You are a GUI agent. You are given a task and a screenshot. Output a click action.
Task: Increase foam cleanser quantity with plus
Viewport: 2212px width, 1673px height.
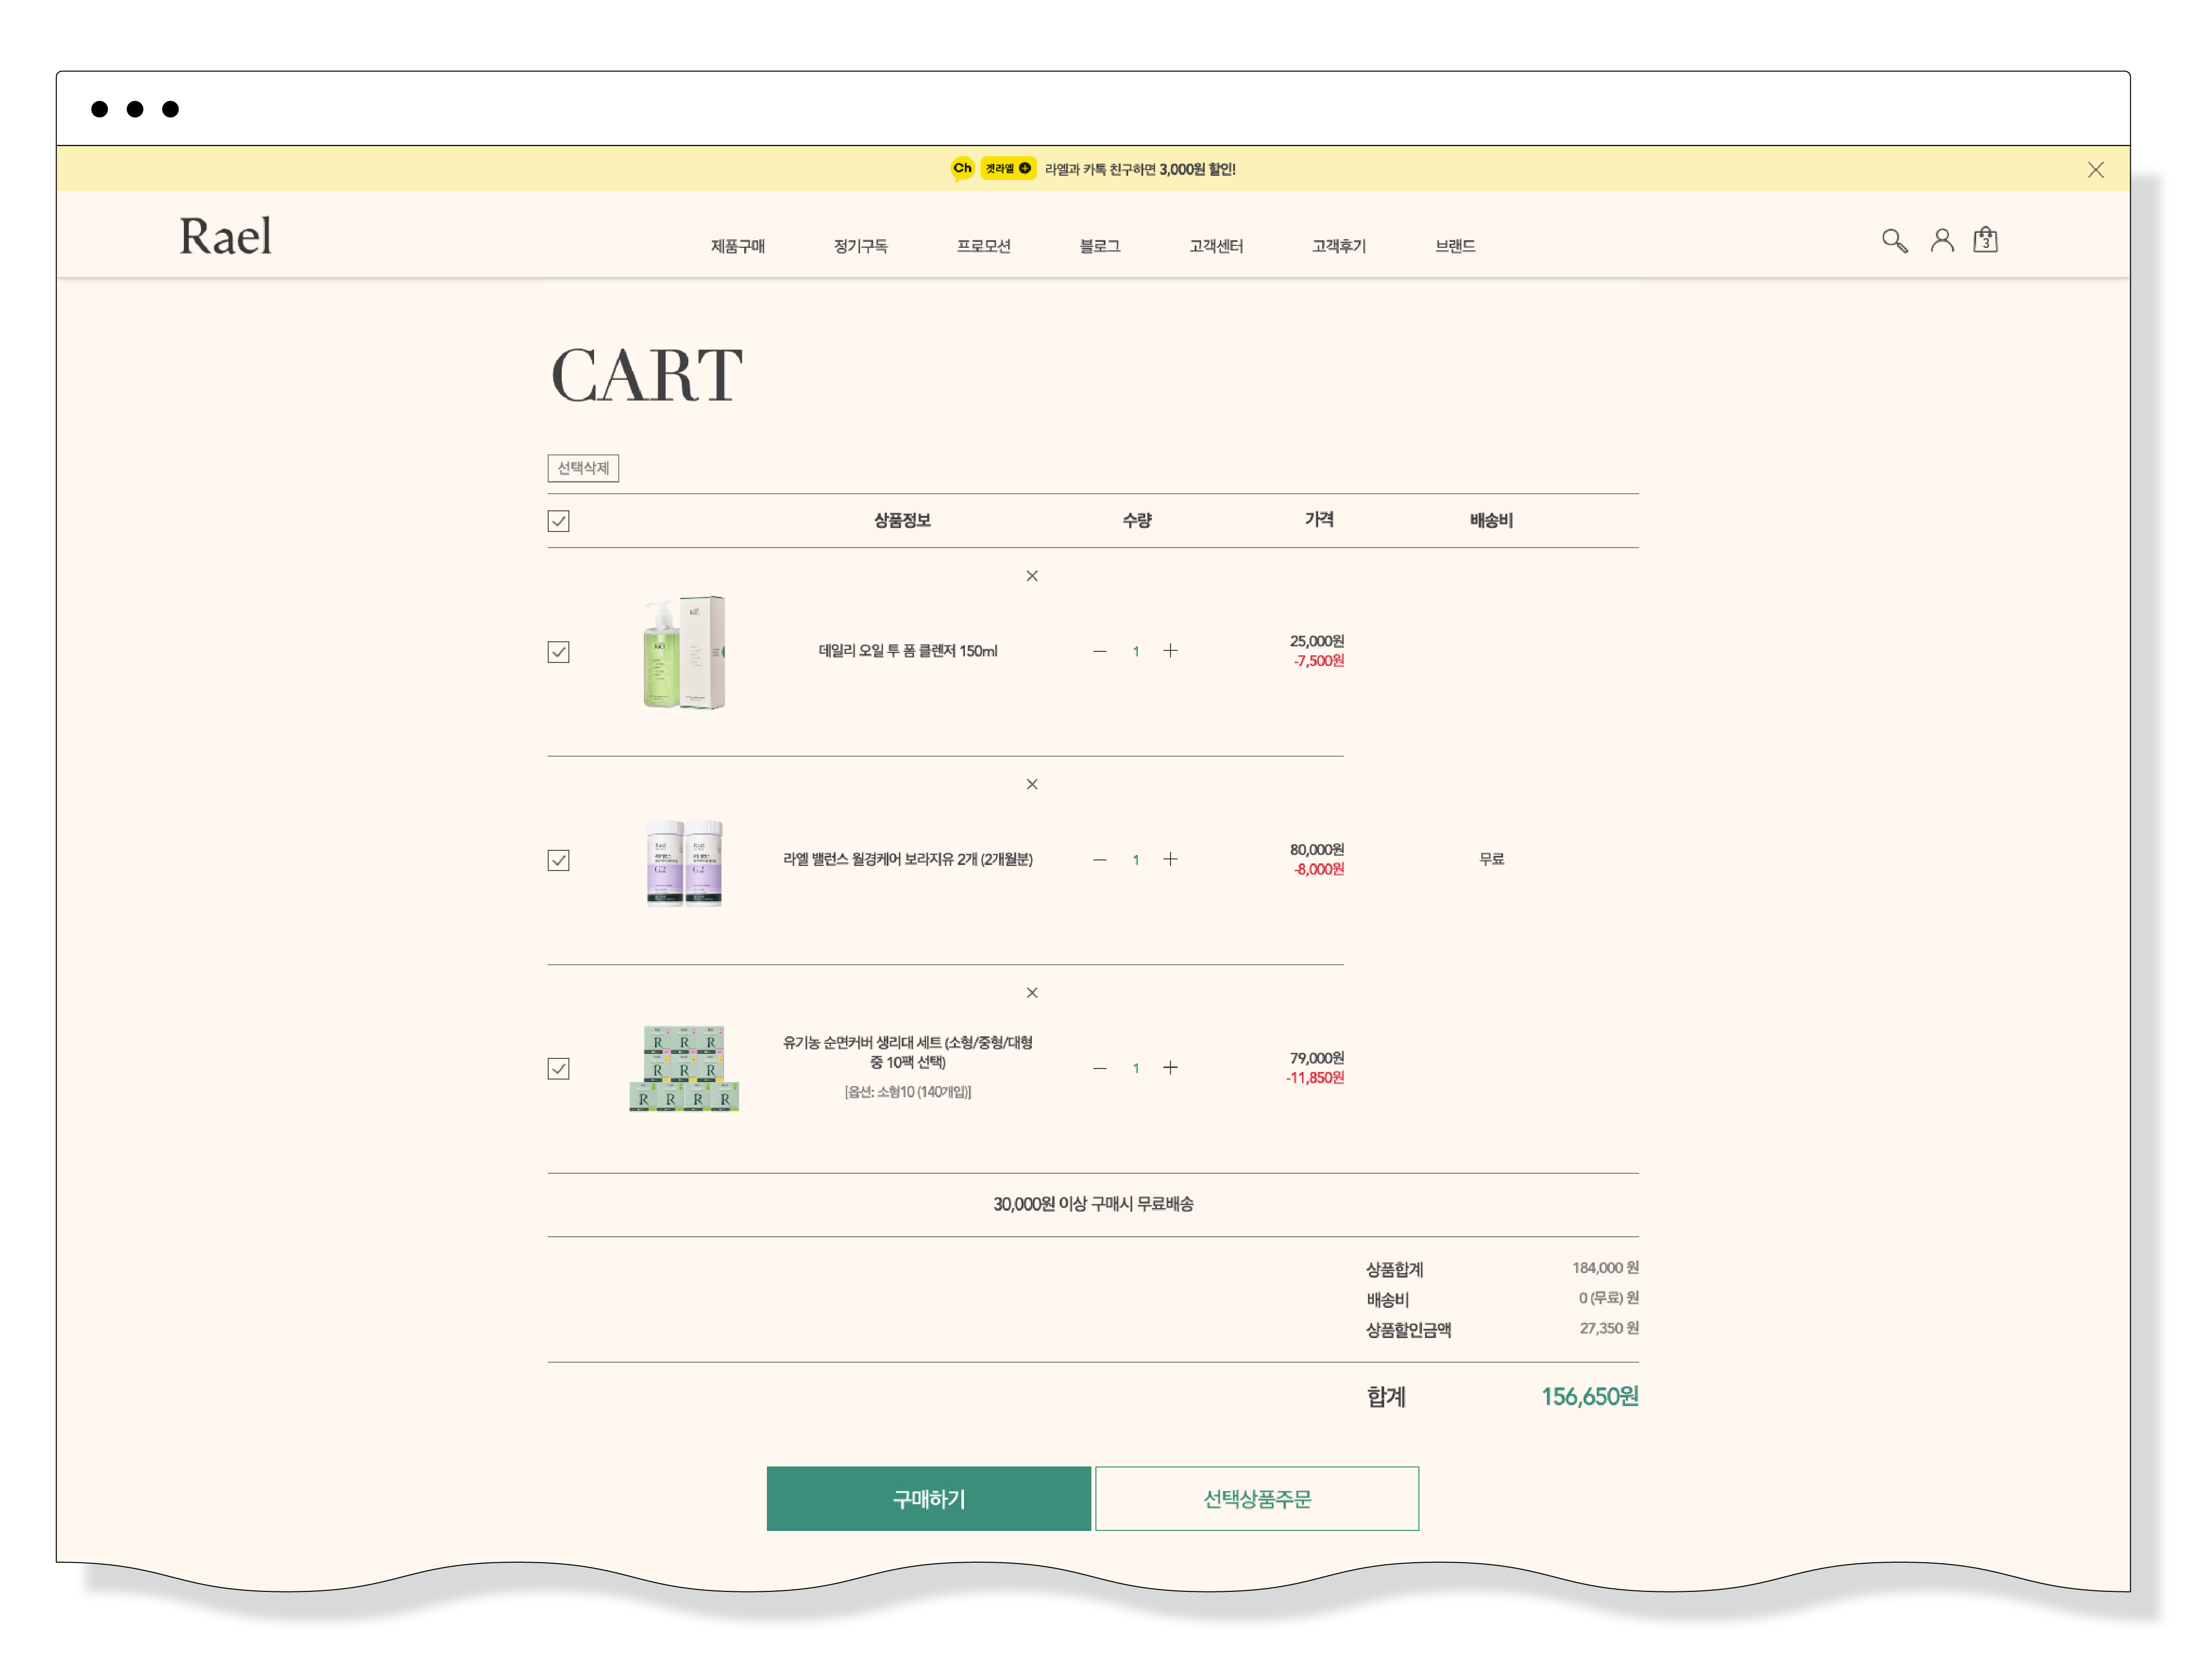point(1170,651)
